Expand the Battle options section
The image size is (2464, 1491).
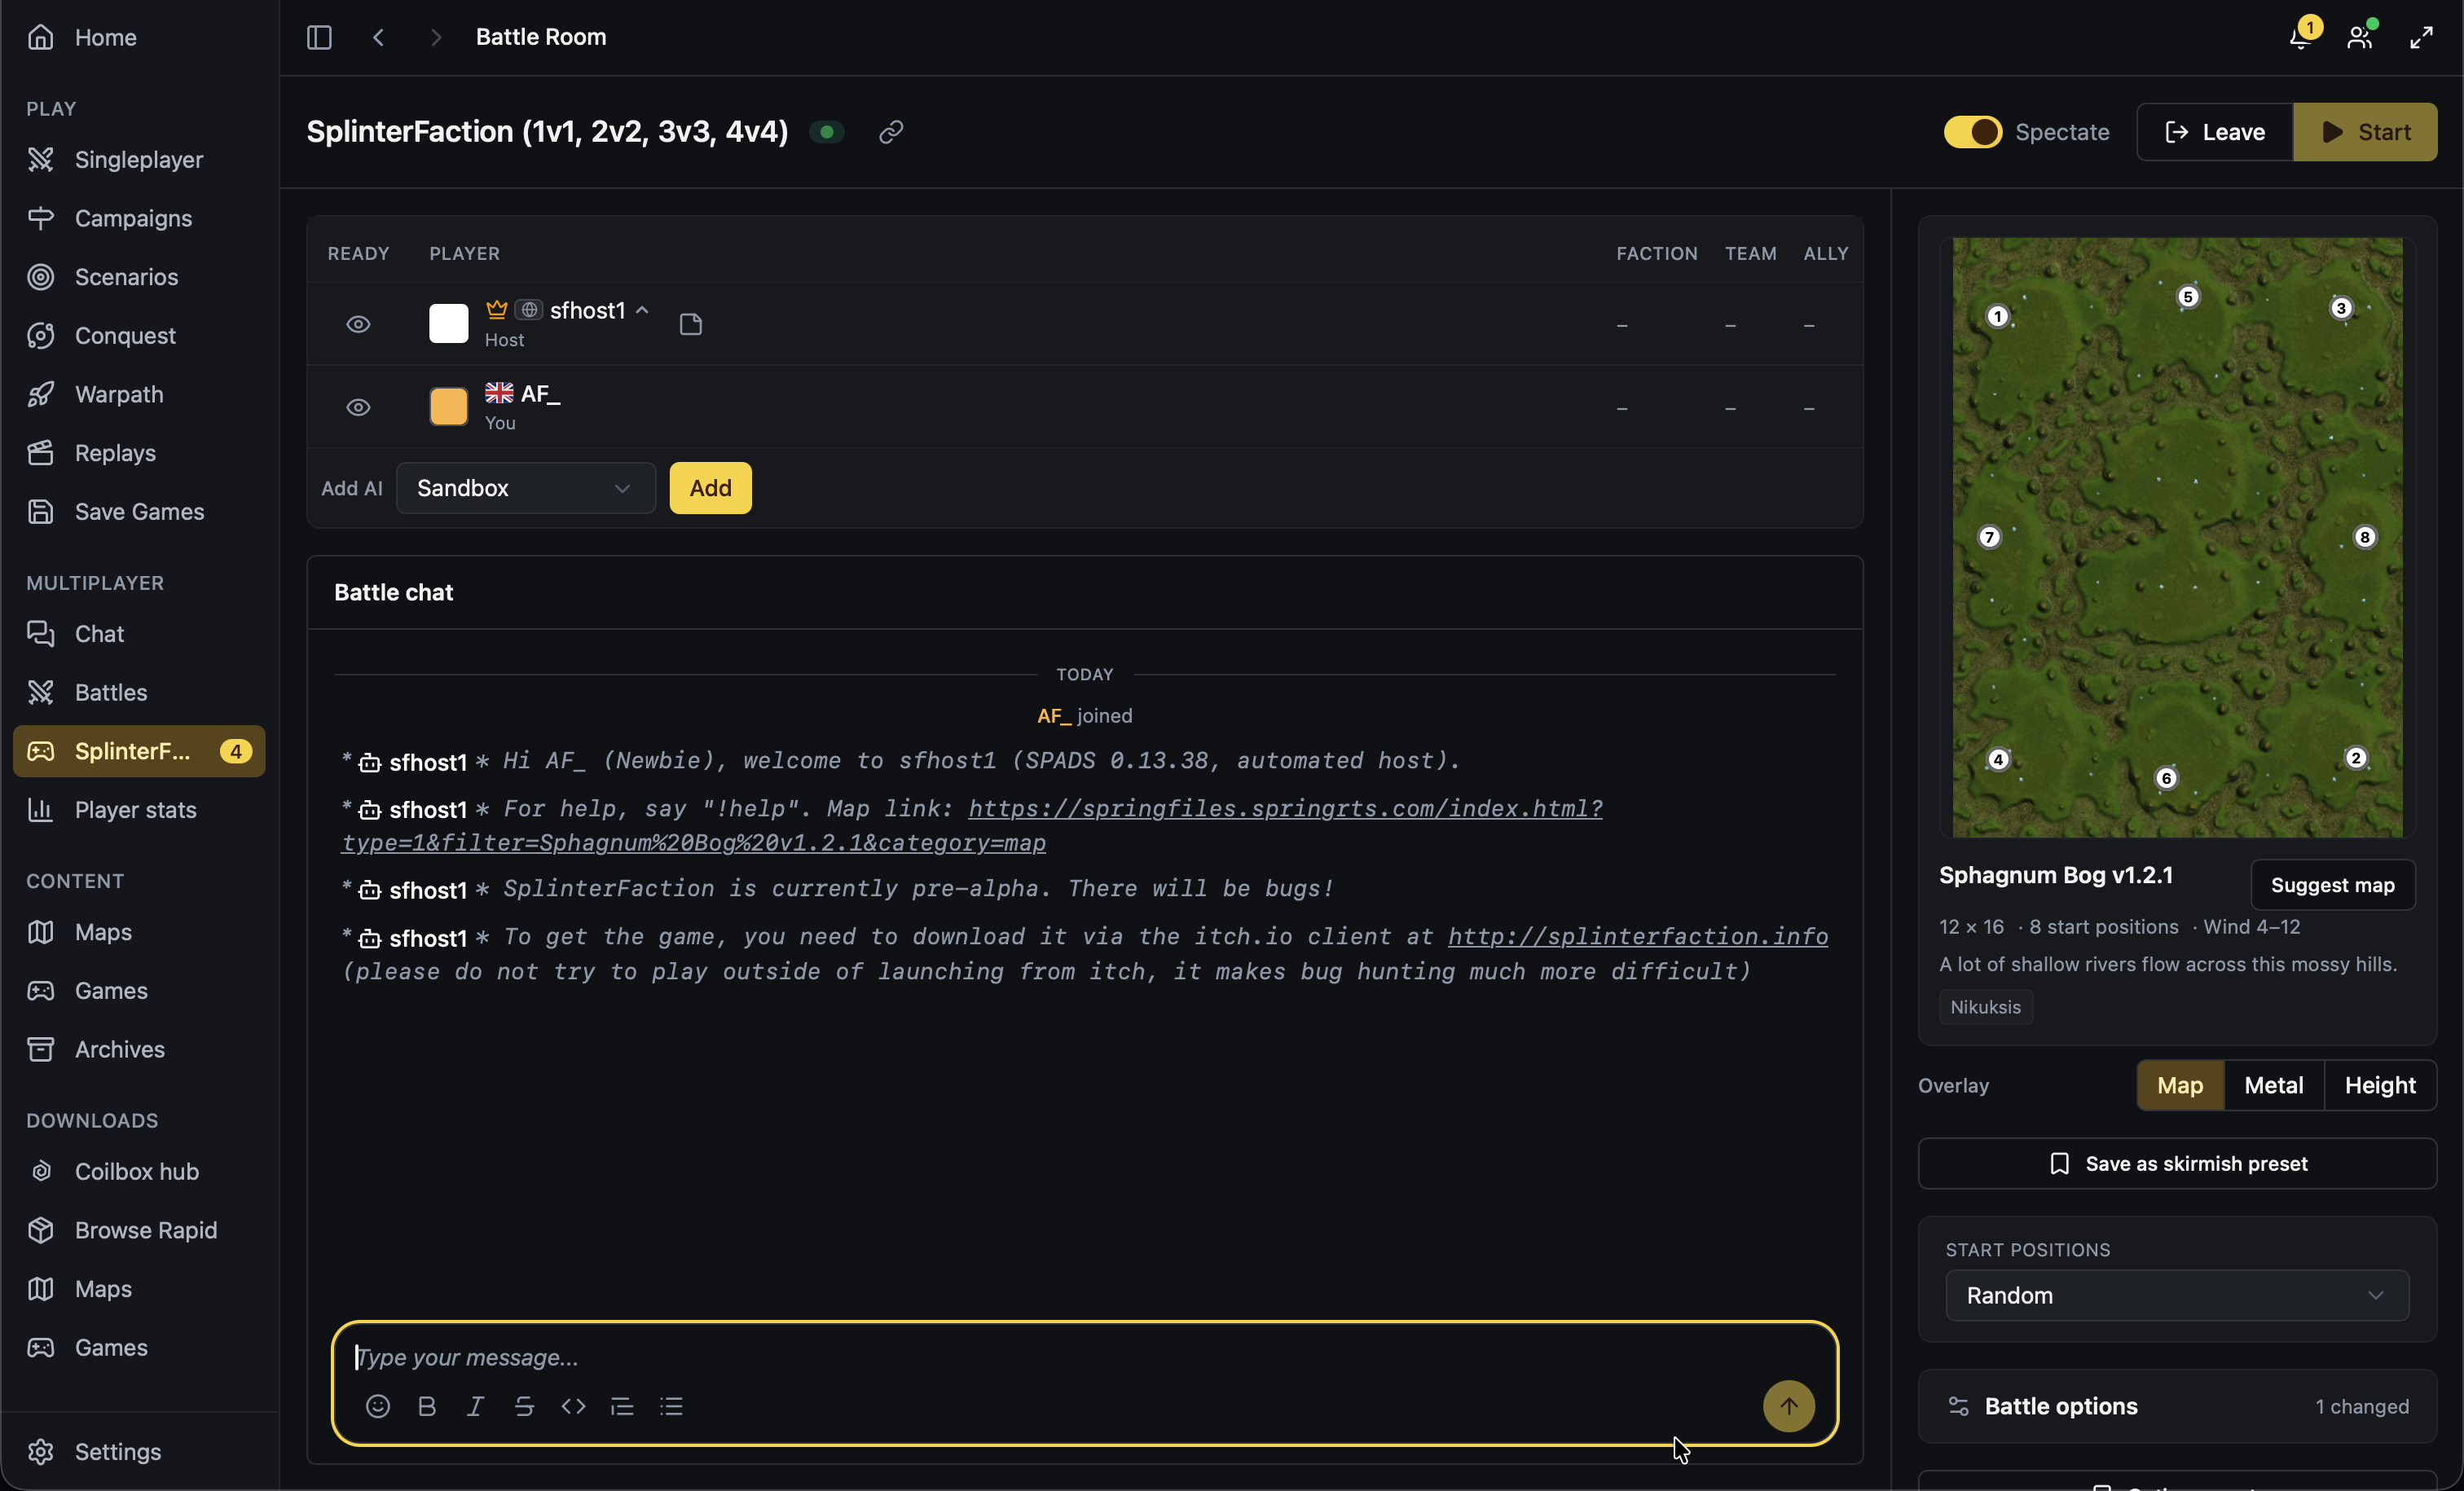tap(2177, 1406)
